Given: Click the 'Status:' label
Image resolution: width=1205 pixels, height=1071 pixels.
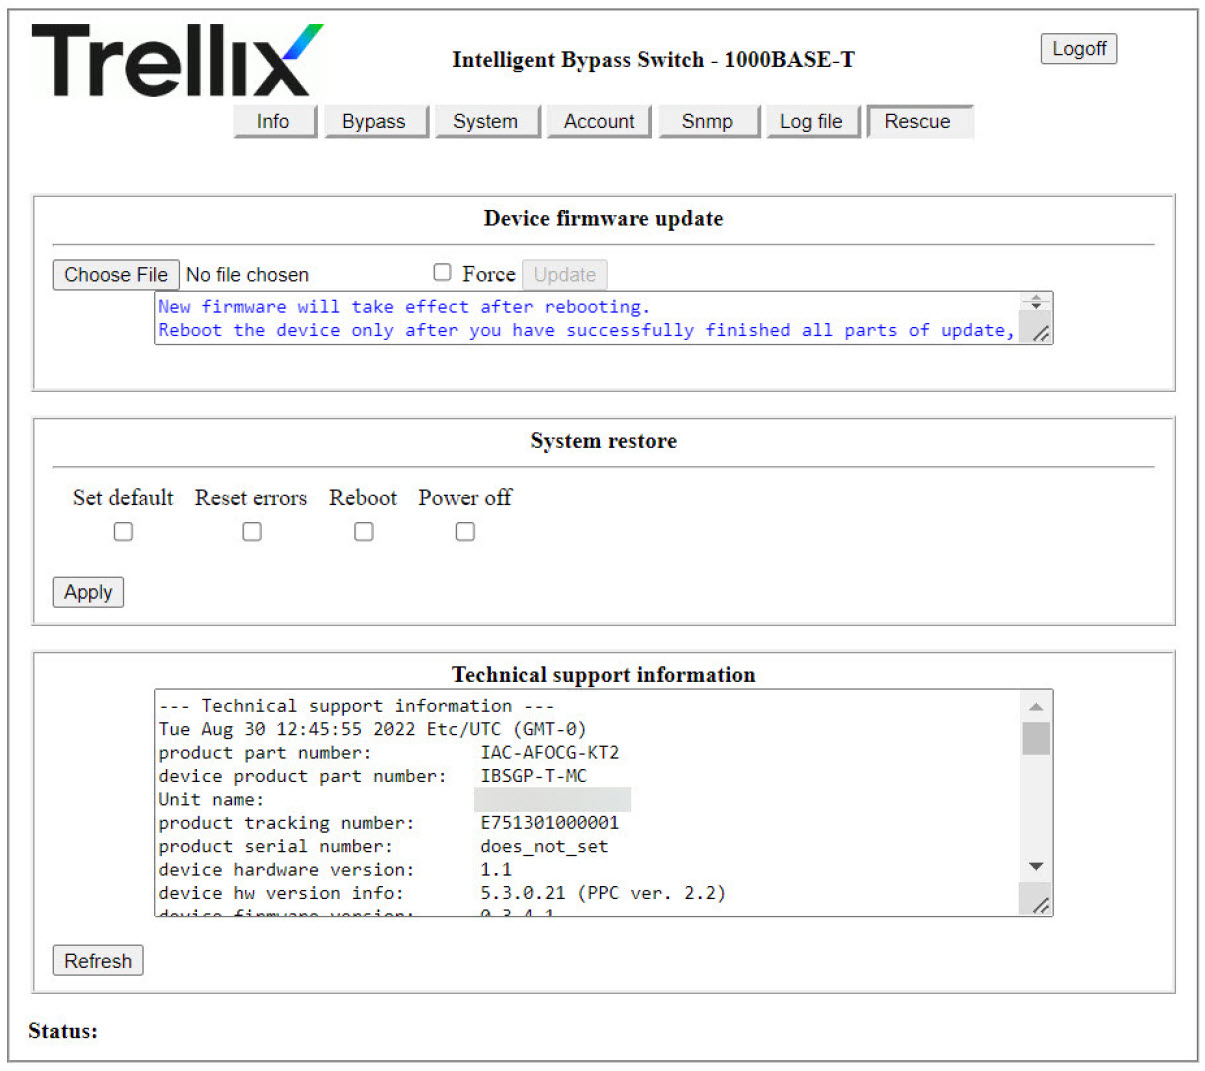Looking at the screenshot, I should click(x=63, y=1031).
